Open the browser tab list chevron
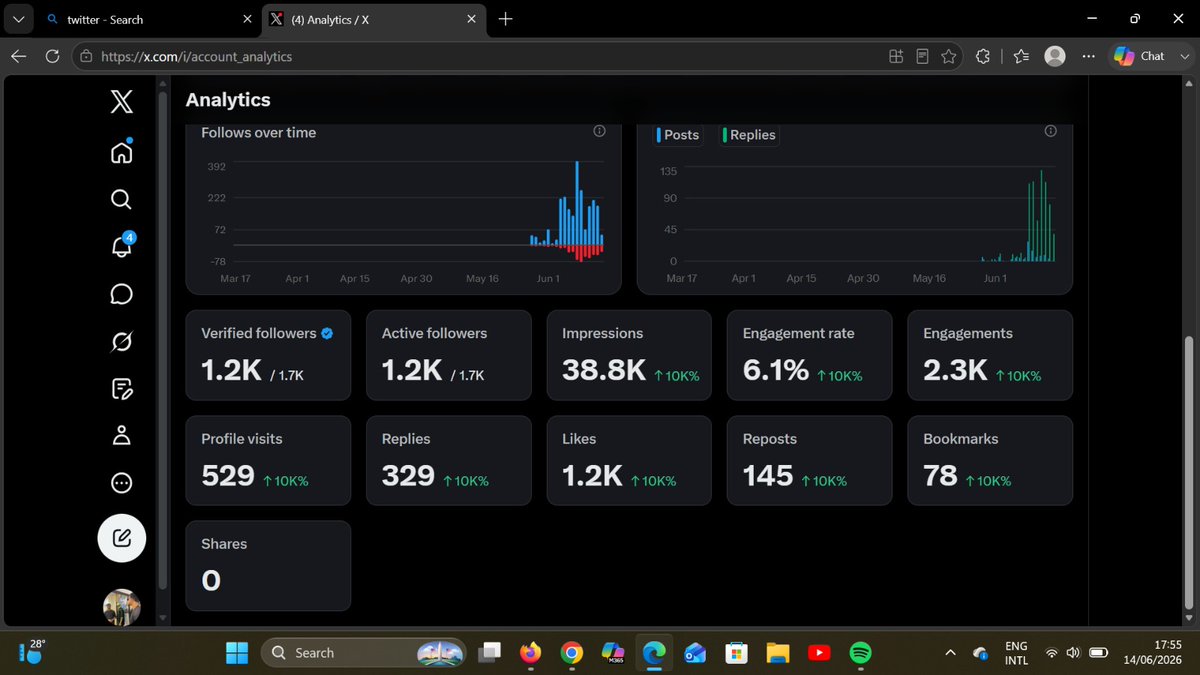 tap(18, 19)
